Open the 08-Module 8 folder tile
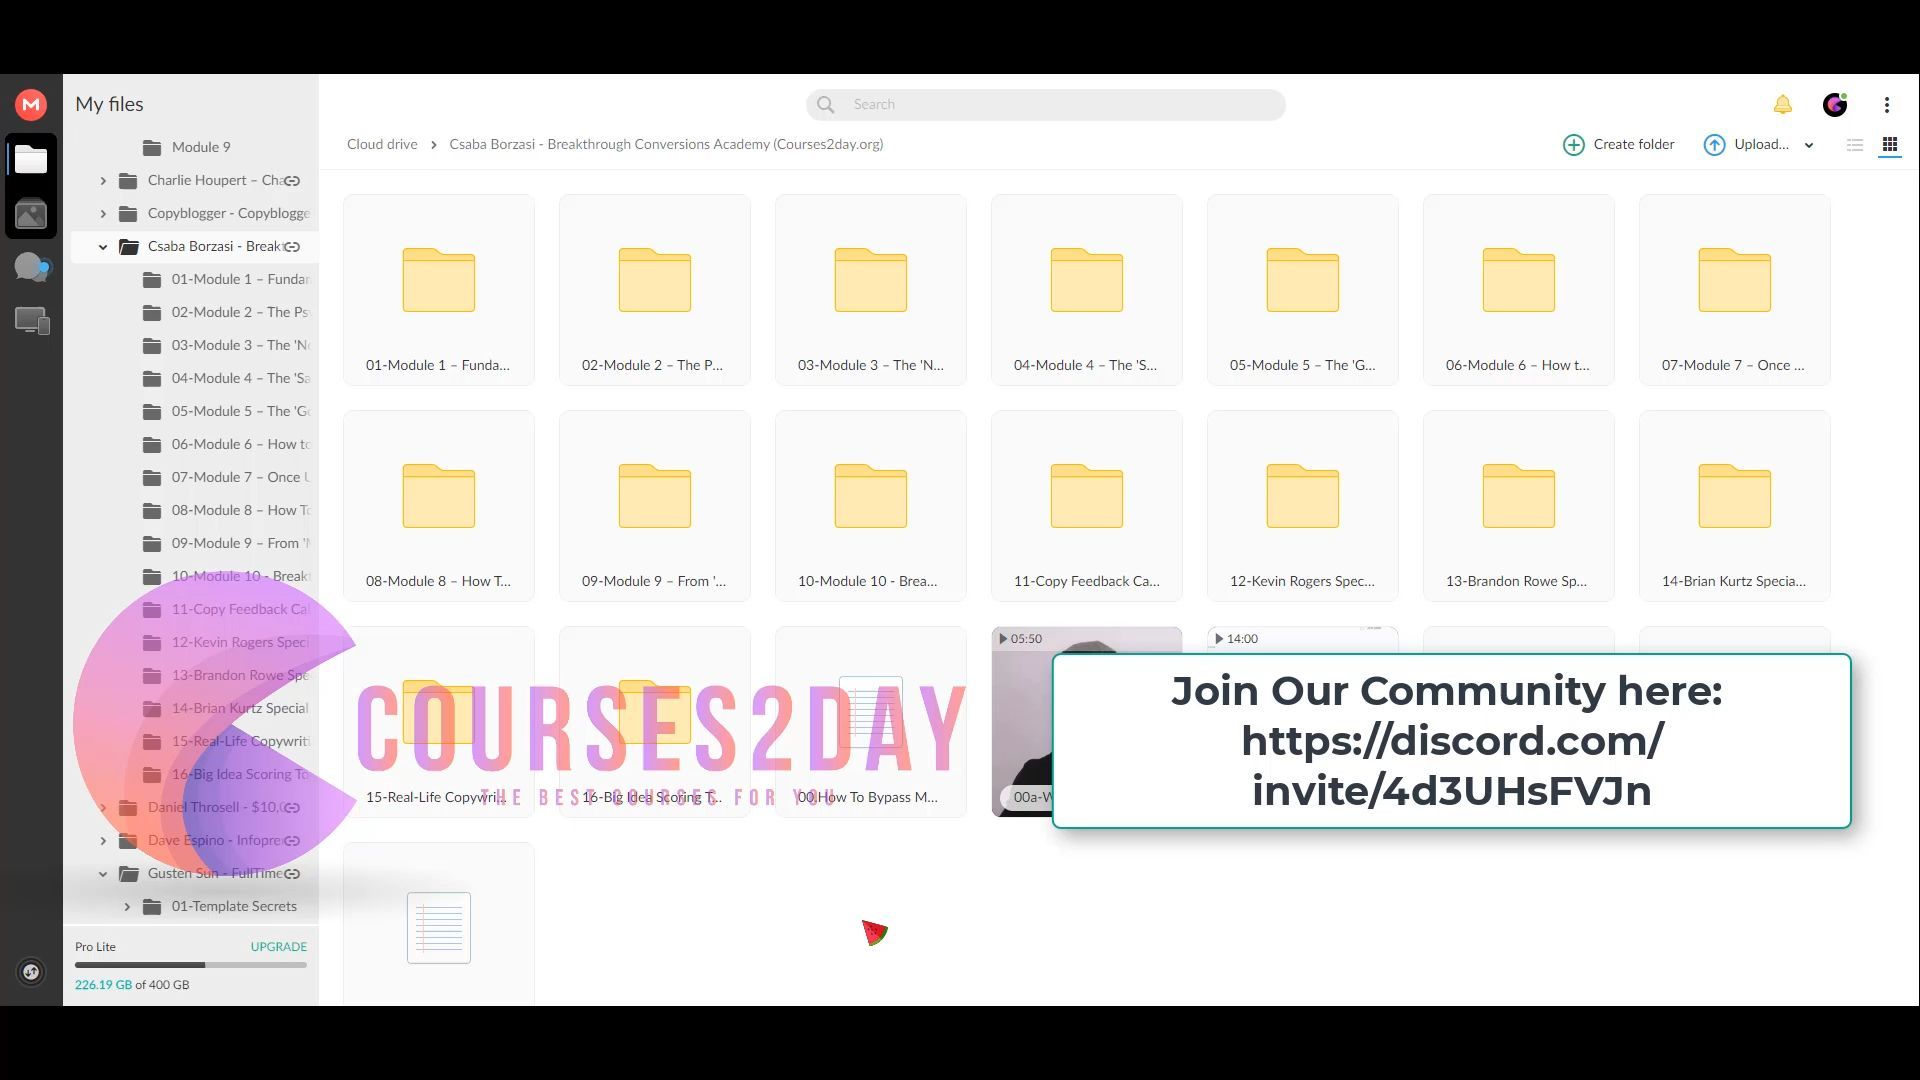 tap(439, 506)
